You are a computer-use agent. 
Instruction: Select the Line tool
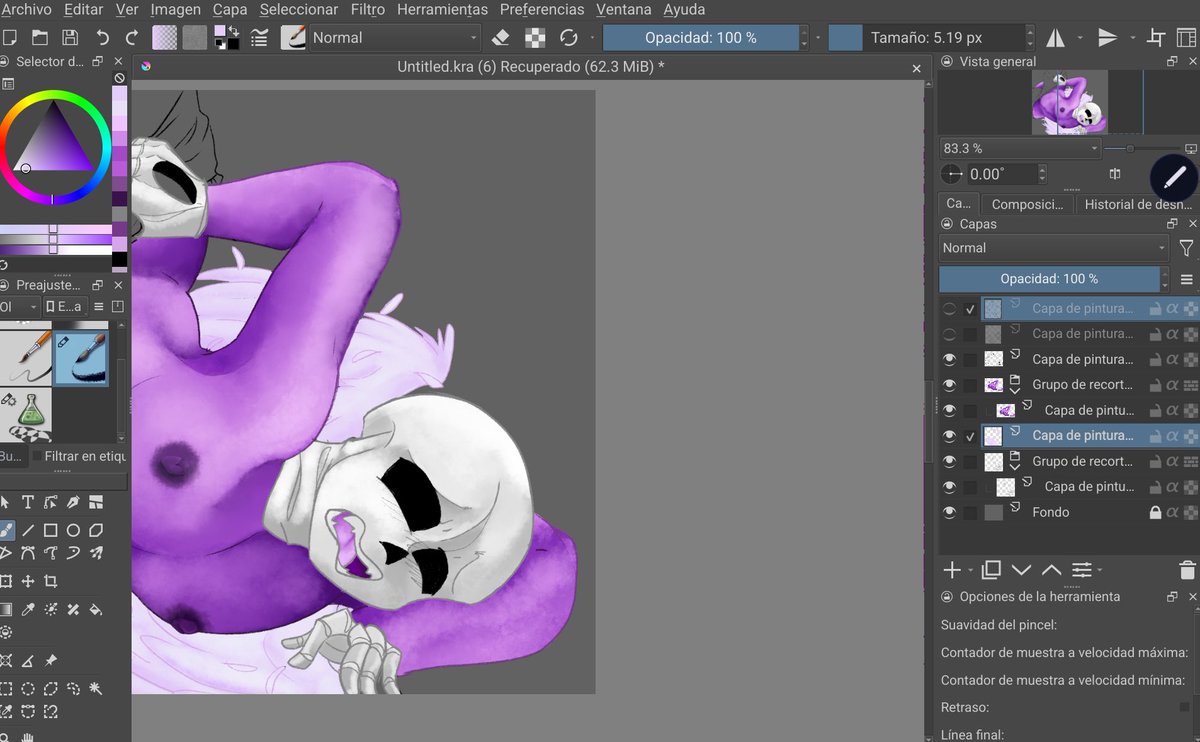pyautogui.click(x=28, y=530)
